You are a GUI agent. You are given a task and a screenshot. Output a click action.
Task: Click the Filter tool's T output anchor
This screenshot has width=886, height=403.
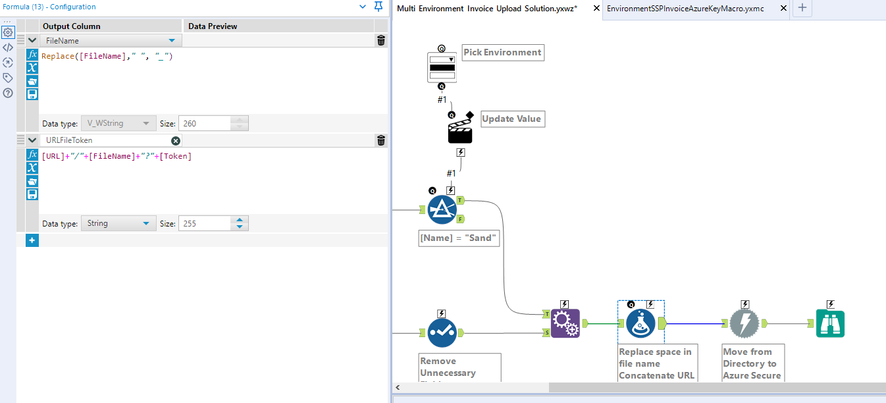(x=461, y=200)
